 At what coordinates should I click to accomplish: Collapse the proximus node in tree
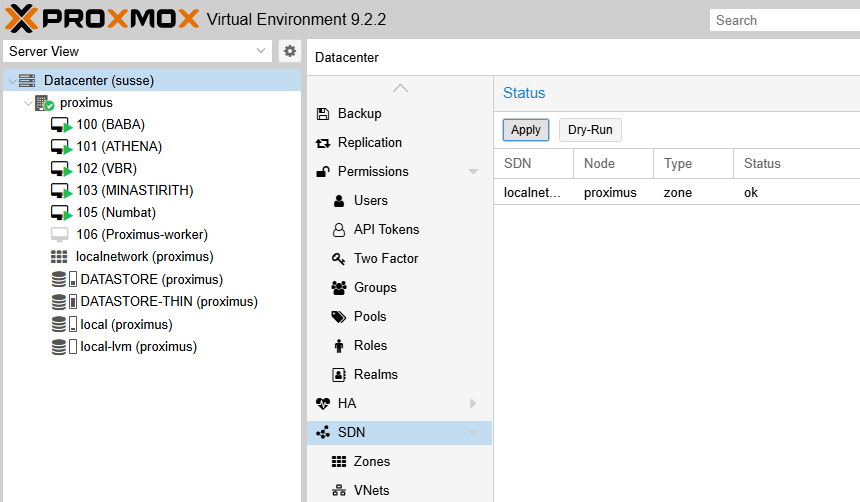[28, 103]
